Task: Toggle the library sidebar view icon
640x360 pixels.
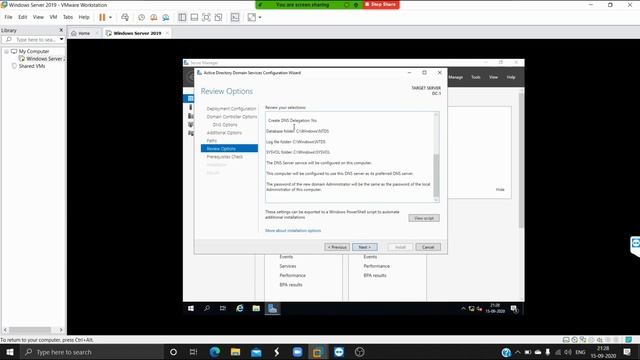Action: click(182, 17)
